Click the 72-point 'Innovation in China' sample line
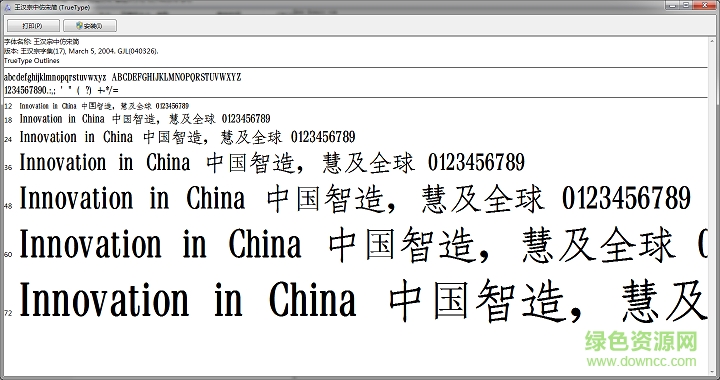The width and height of the screenshot is (720, 380). (363, 301)
